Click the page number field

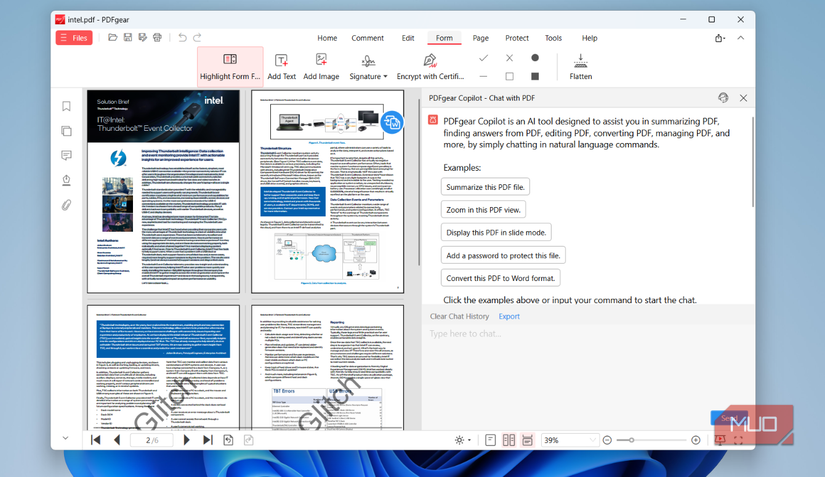[152, 440]
